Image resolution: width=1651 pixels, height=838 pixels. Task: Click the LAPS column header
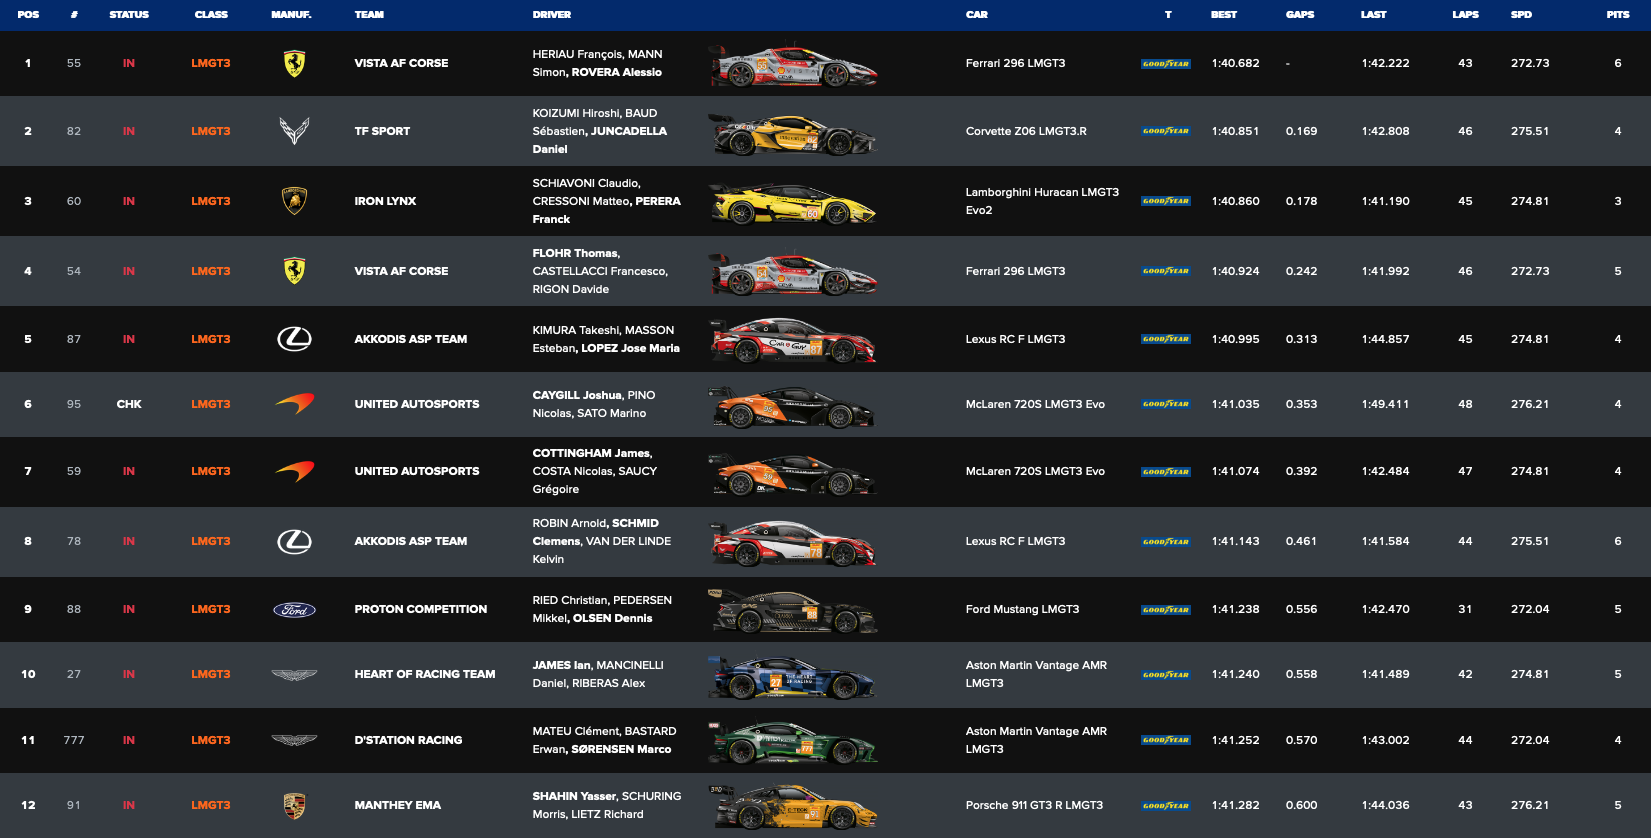click(x=1465, y=15)
